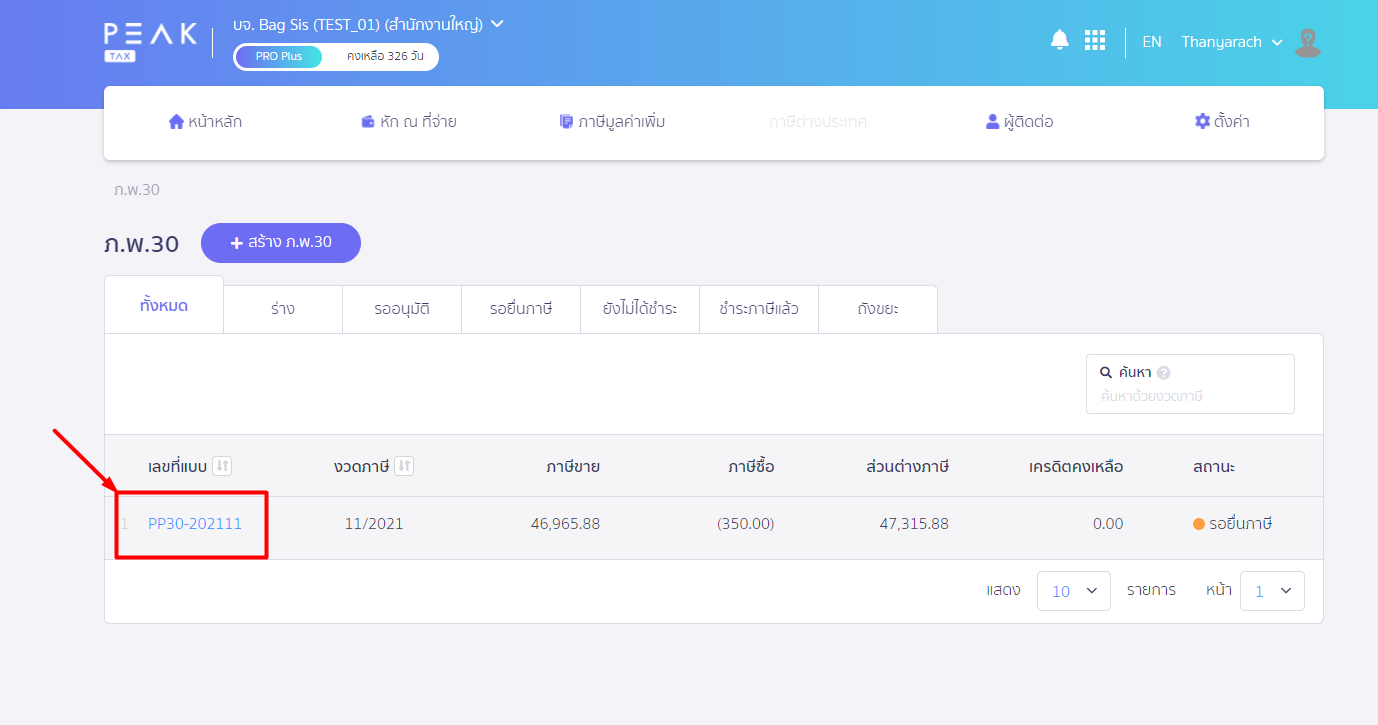Switch to the รอยื่นภาษี tab
1378x725 pixels.
521,309
